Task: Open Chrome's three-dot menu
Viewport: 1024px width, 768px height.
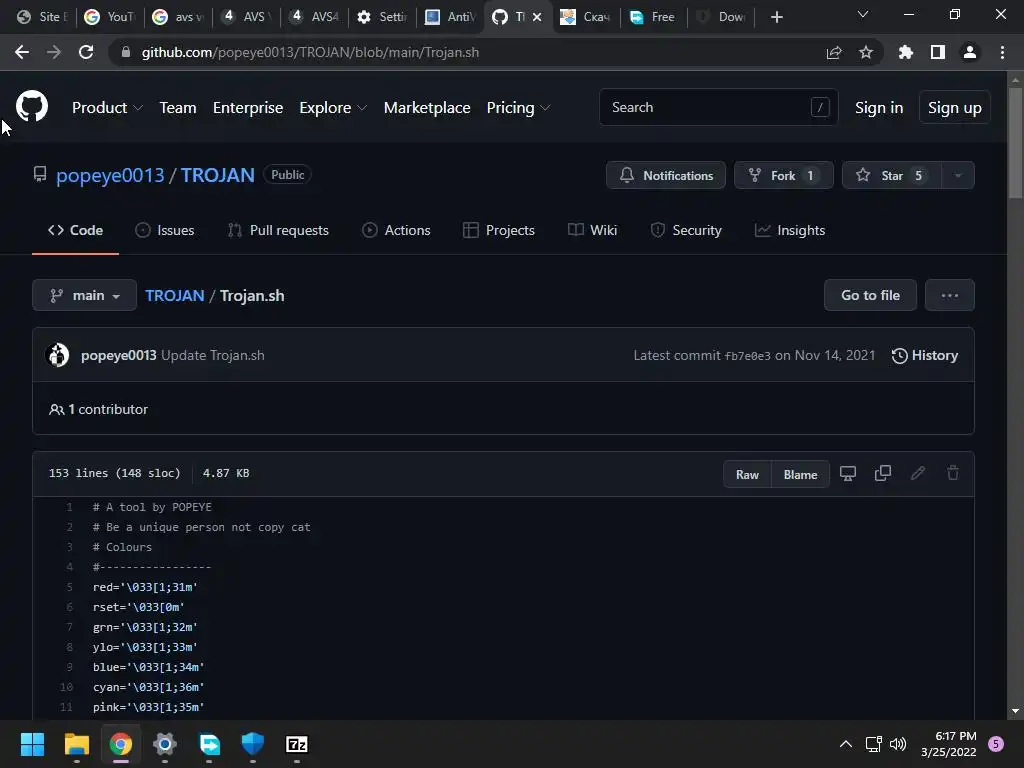Action: 1002,52
